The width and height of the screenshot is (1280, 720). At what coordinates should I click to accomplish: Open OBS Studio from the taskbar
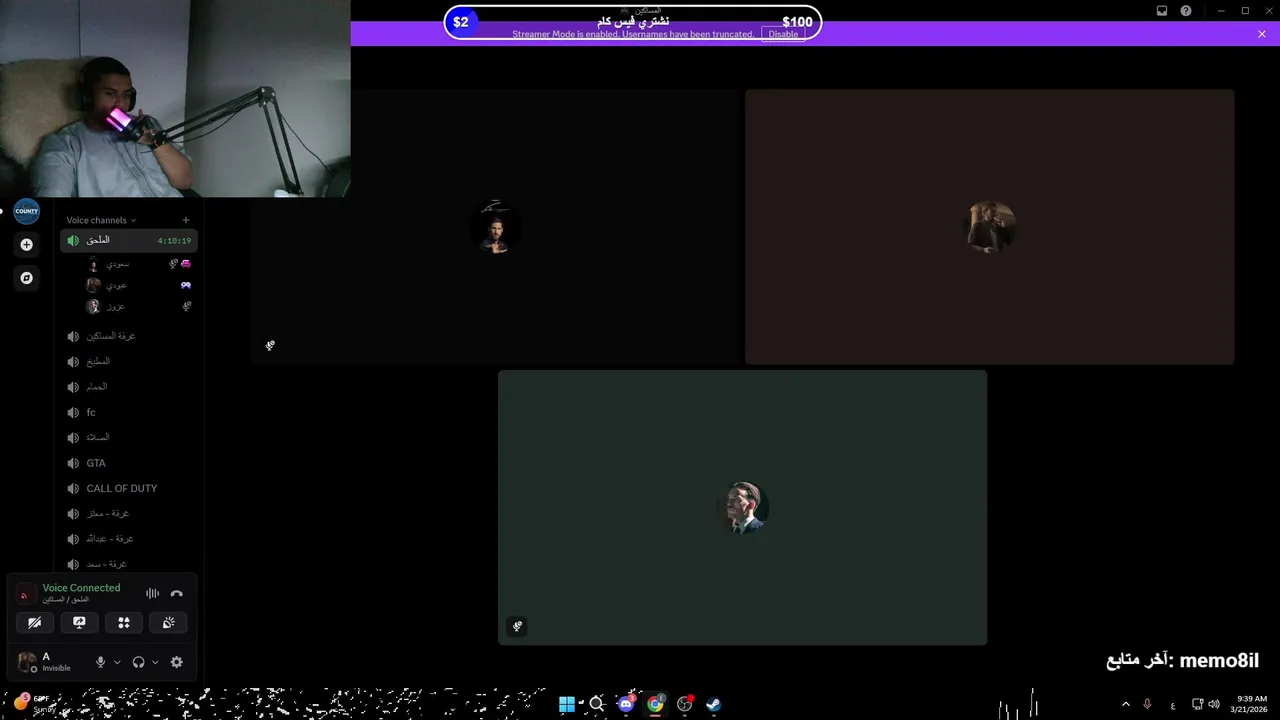(x=684, y=704)
